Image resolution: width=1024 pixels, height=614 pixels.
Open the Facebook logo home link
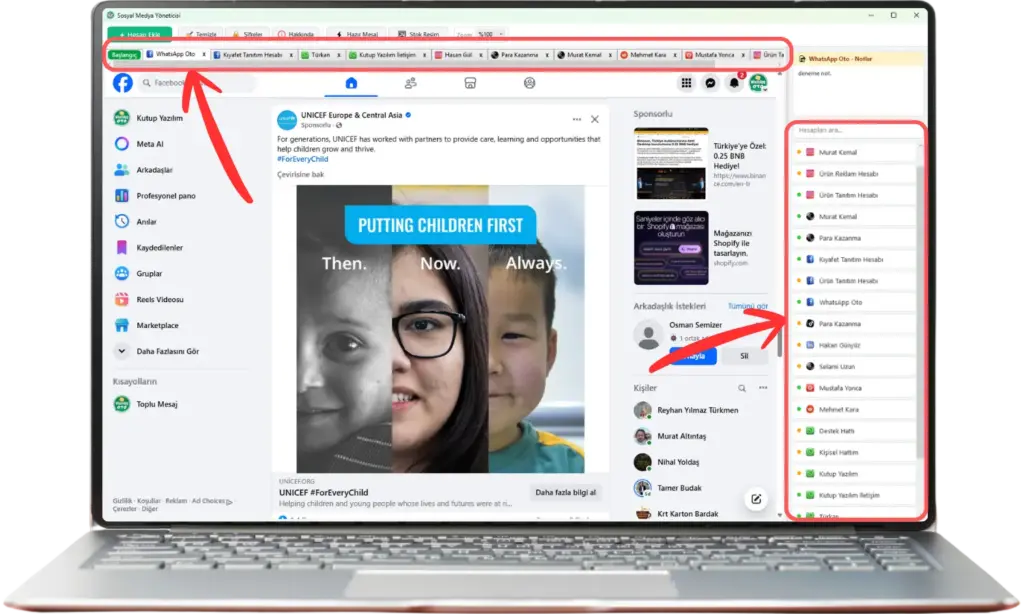(x=123, y=83)
